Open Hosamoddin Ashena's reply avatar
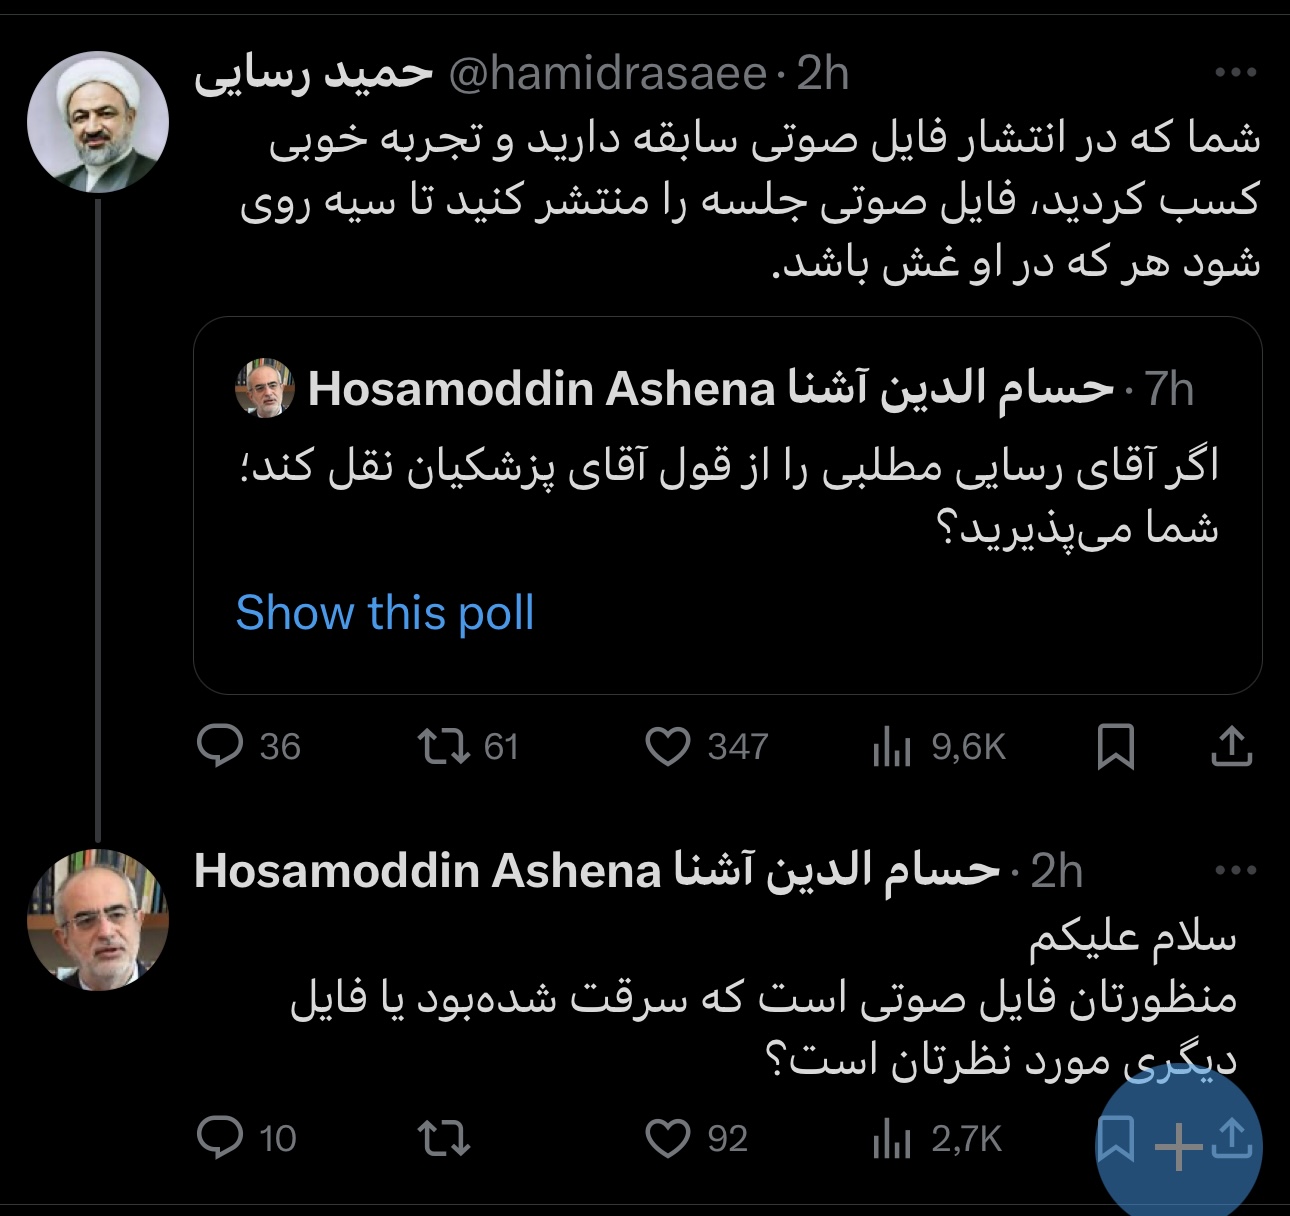 tap(97, 919)
